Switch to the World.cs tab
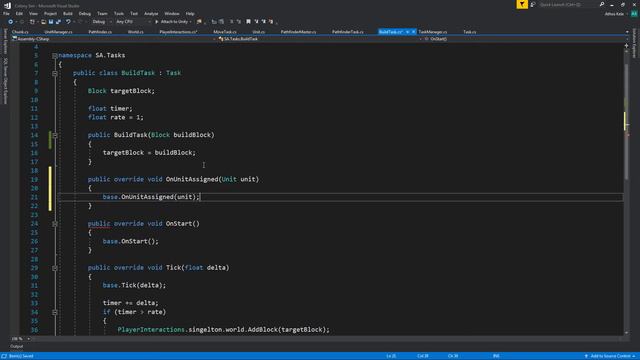 pyautogui.click(x=136, y=32)
